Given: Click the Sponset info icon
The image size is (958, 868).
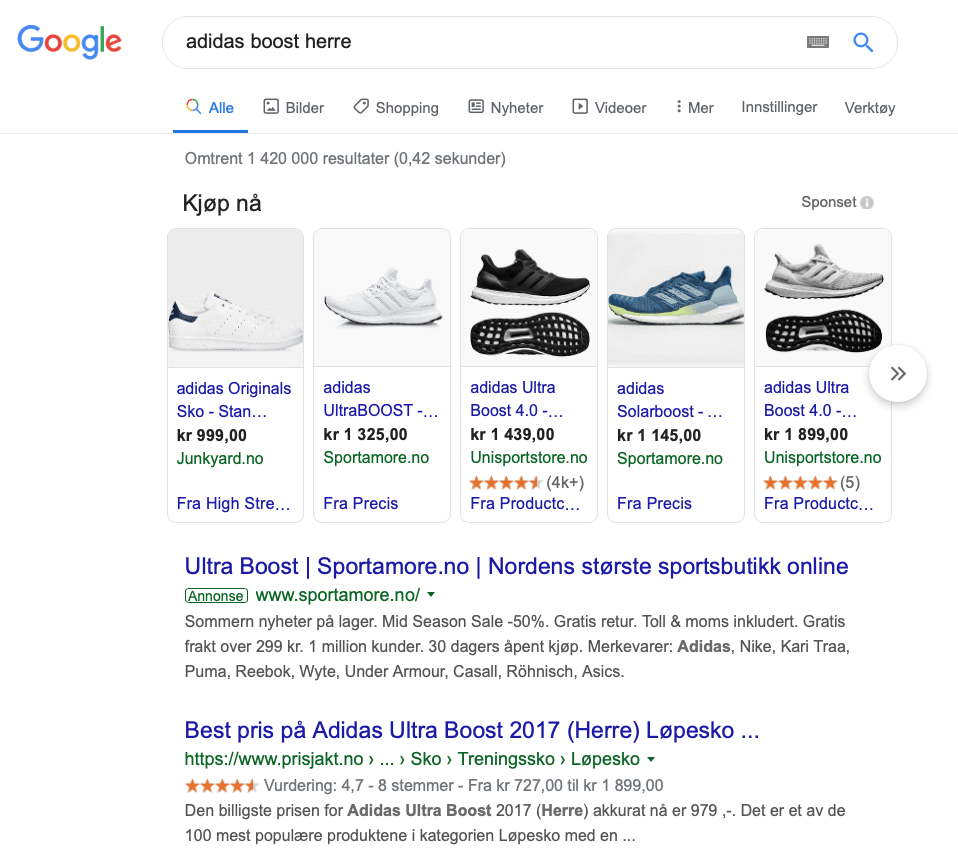Looking at the screenshot, I should pos(867,203).
